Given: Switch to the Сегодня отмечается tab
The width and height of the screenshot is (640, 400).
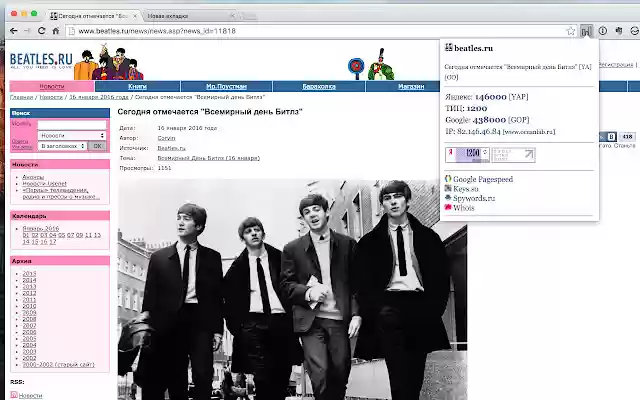Looking at the screenshot, I should pos(93,16).
